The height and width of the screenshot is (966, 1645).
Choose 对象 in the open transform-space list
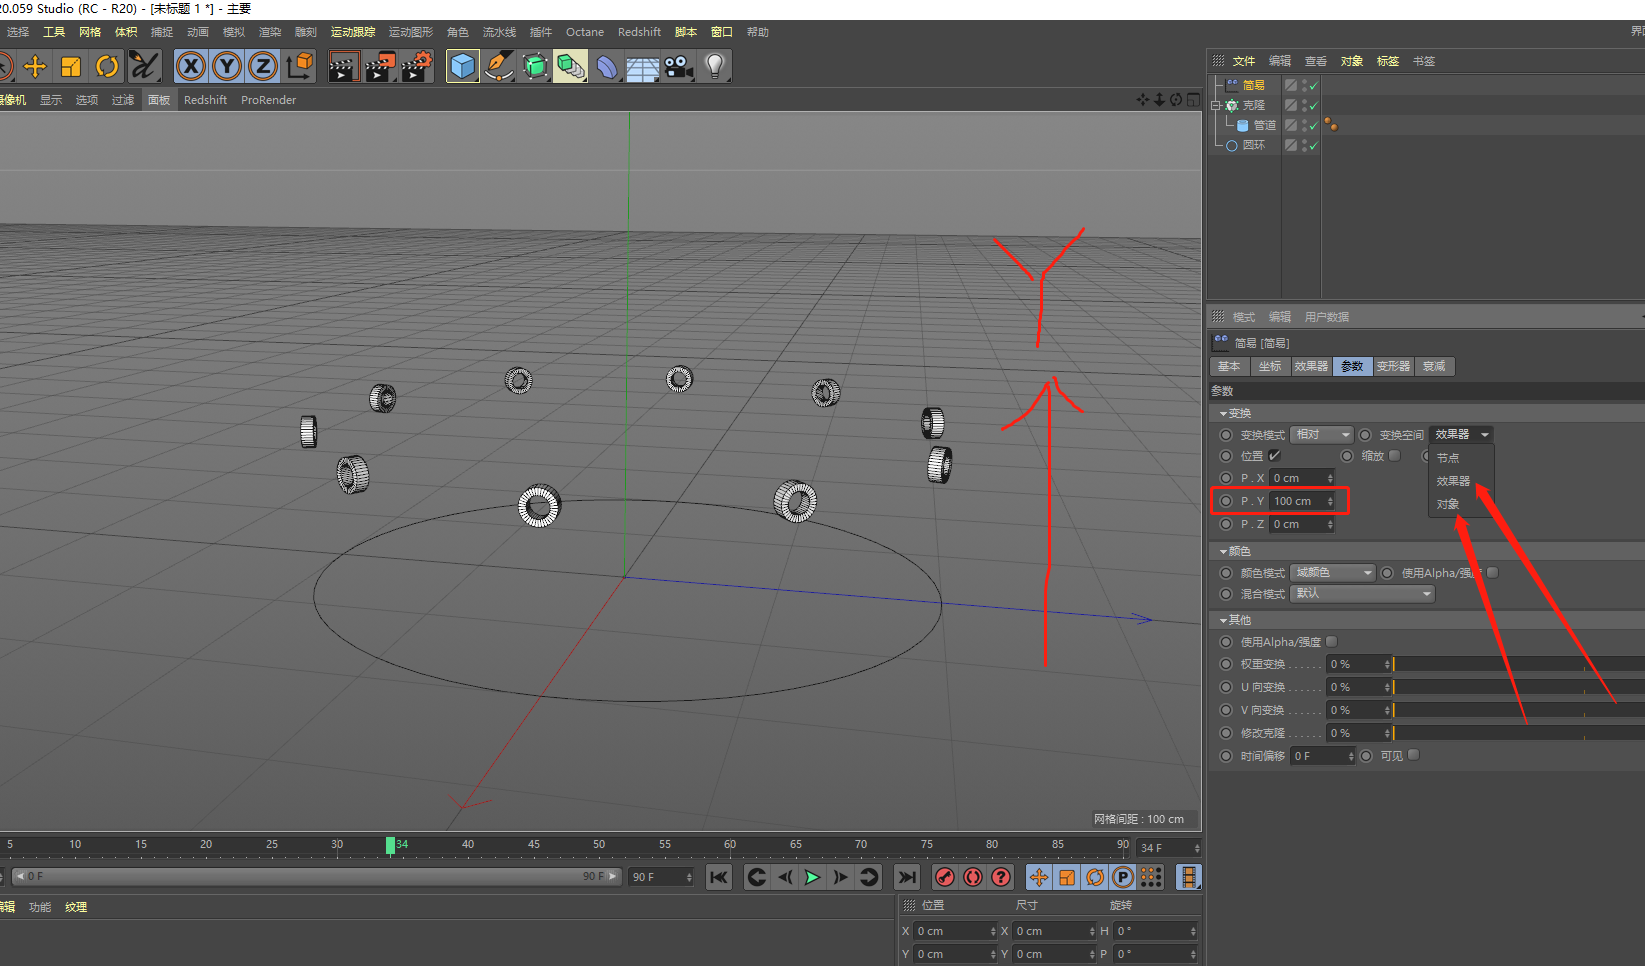[x=1448, y=504]
